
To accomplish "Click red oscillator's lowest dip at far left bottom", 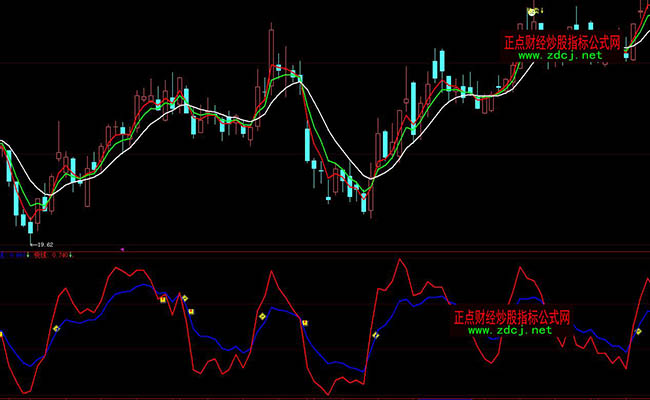I will (27, 392).
